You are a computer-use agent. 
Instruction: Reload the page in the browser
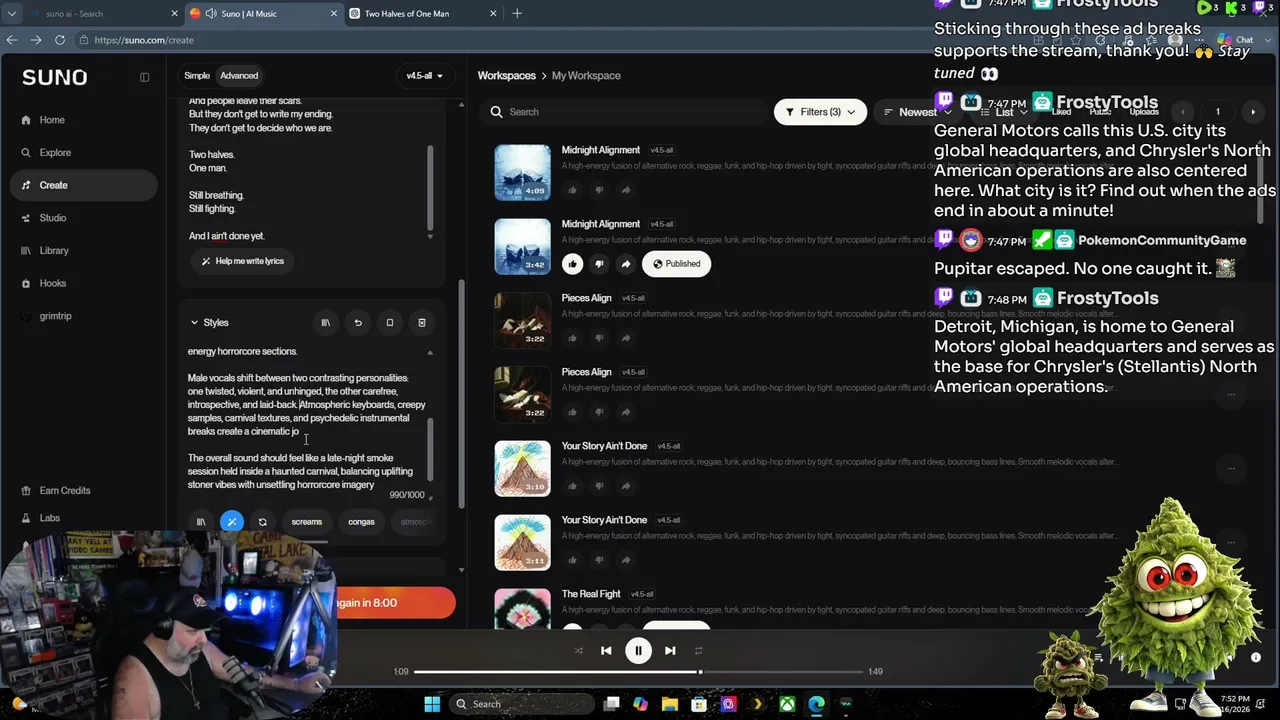(60, 40)
